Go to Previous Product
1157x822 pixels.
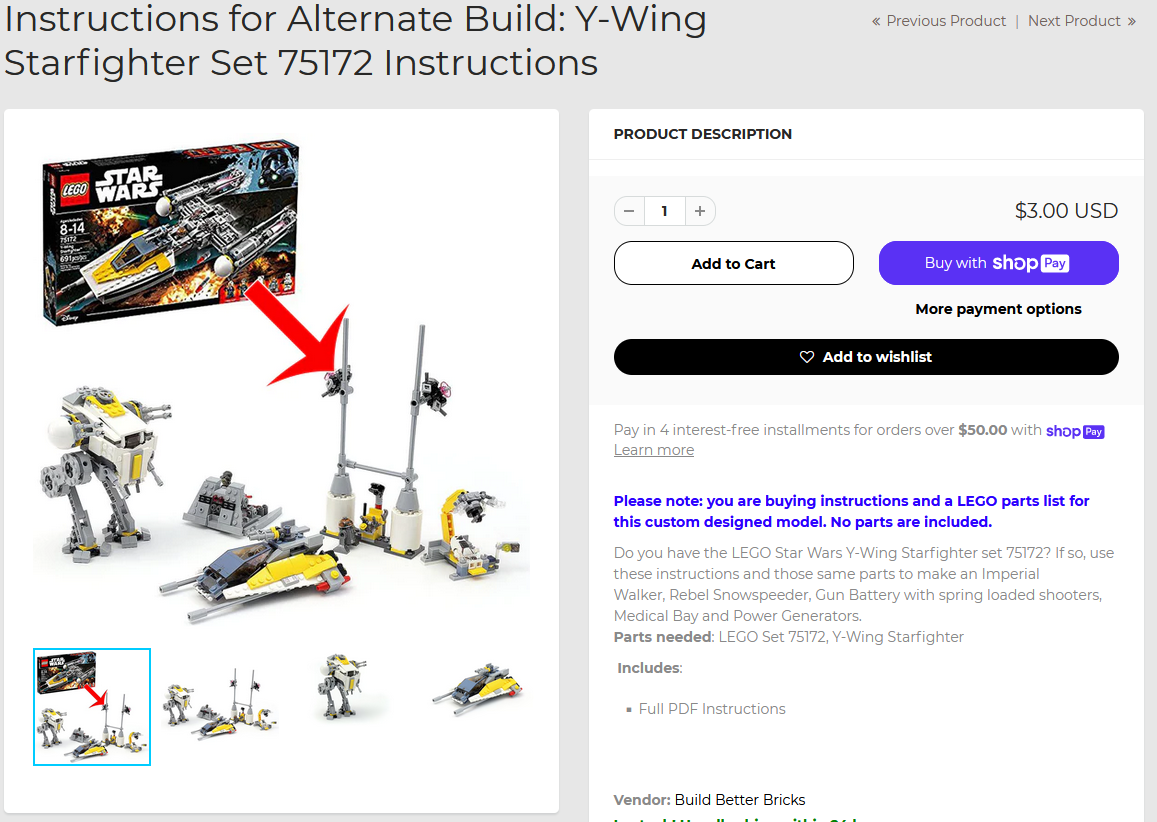[939, 21]
